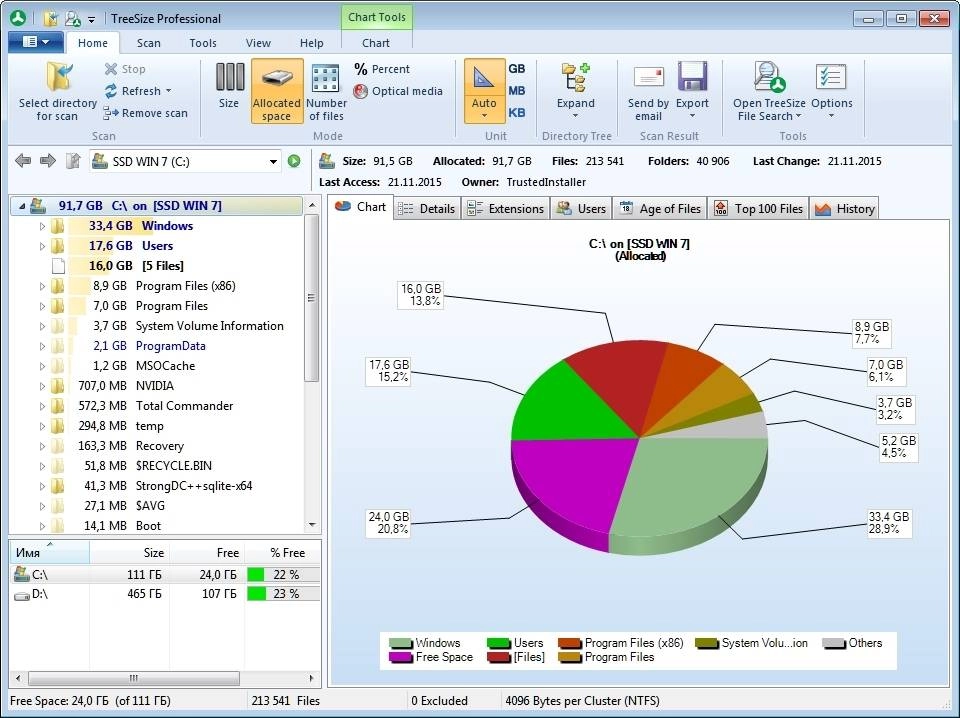Viewport: 960px width, 718px height.
Task: Switch to the History tab
Action: tap(844, 209)
